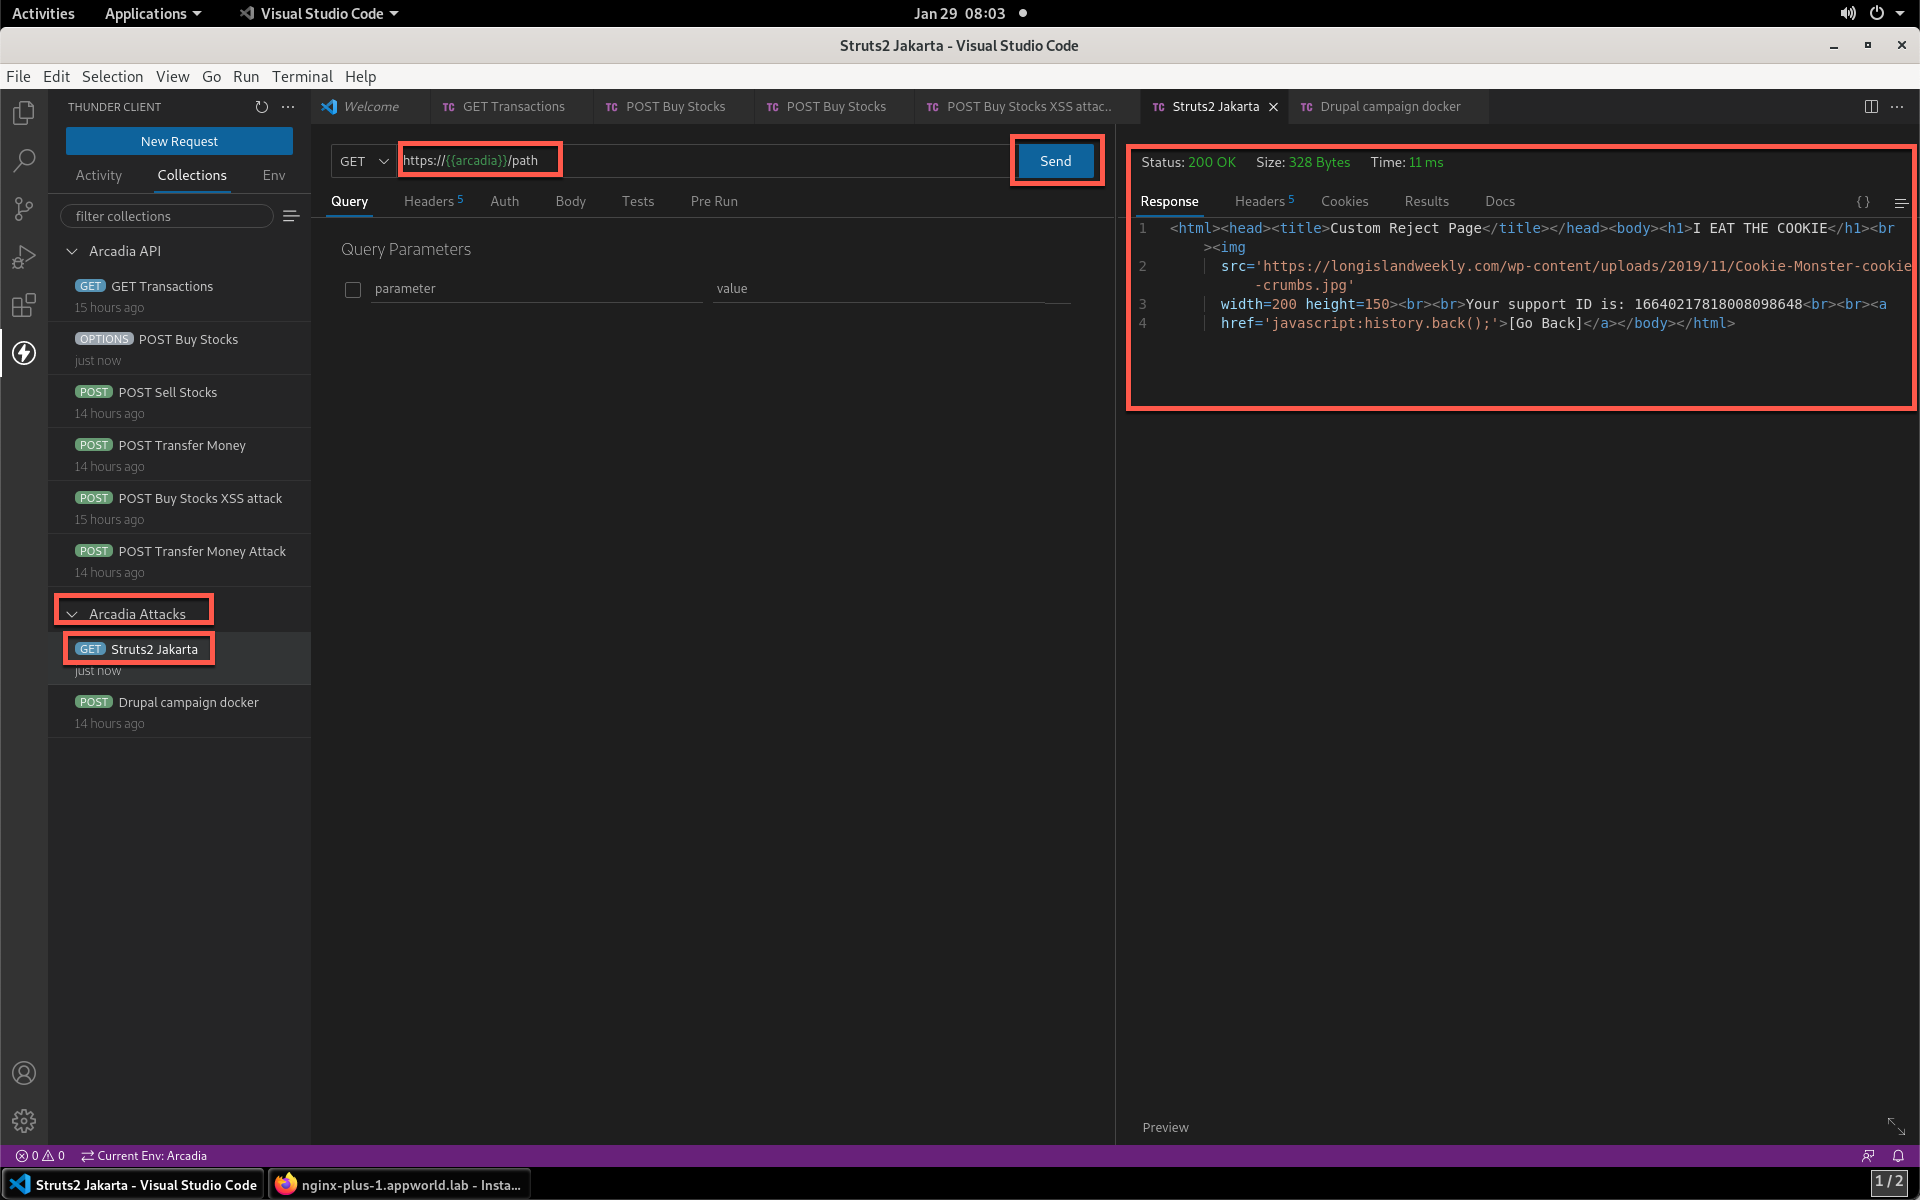Switch to Firefox nginx-plus-1 taskbar window
The image size is (1920, 1200).
(399, 1184)
